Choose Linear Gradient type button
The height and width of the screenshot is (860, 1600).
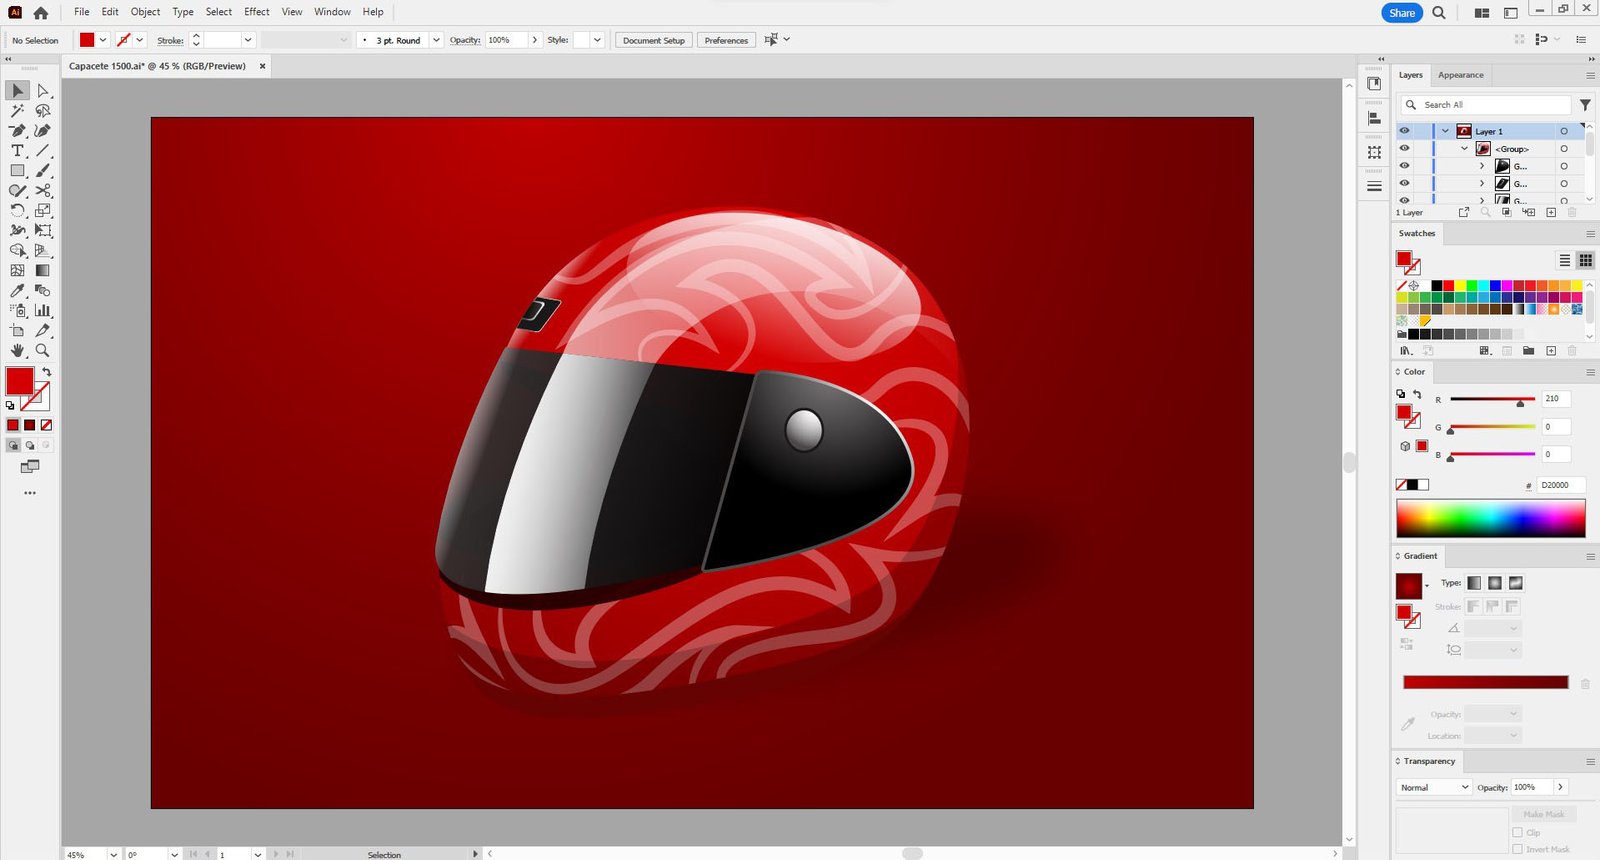[x=1474, y=583]
